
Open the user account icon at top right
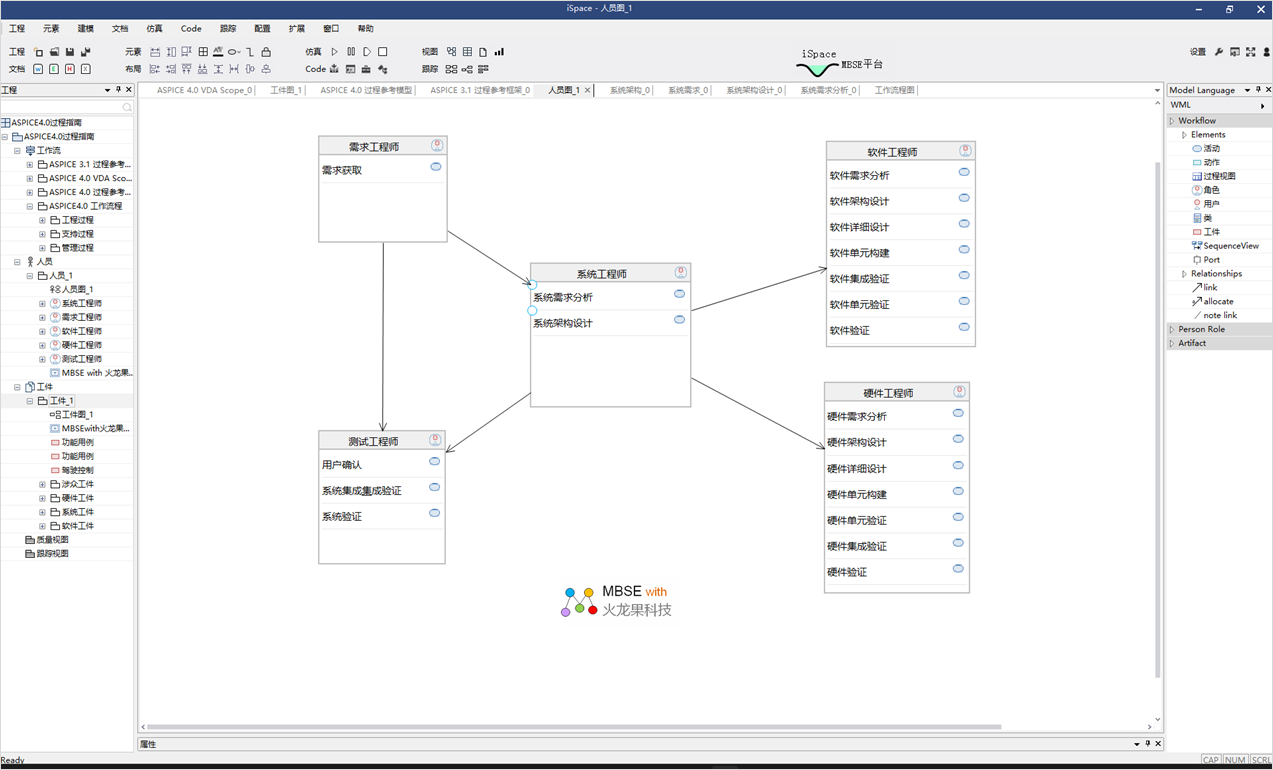1267,52
